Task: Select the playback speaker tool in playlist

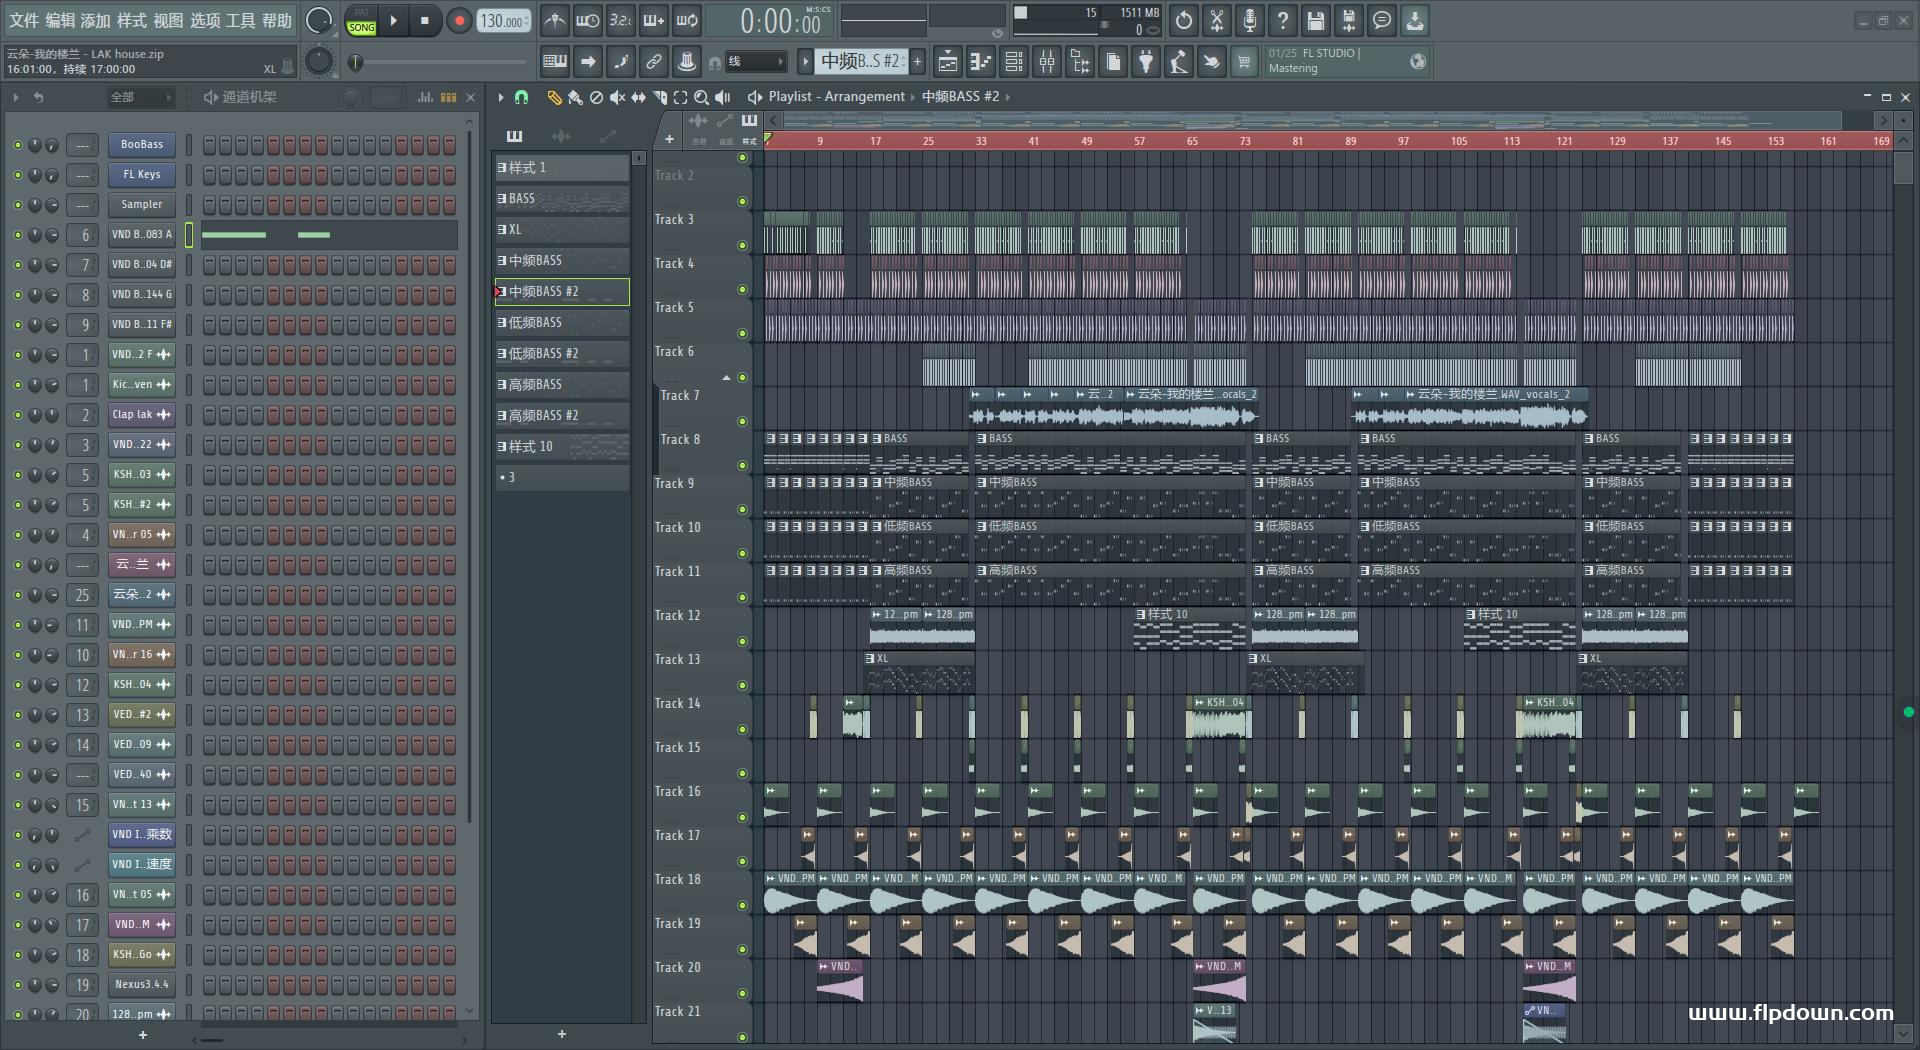Action: click(722, 97)
